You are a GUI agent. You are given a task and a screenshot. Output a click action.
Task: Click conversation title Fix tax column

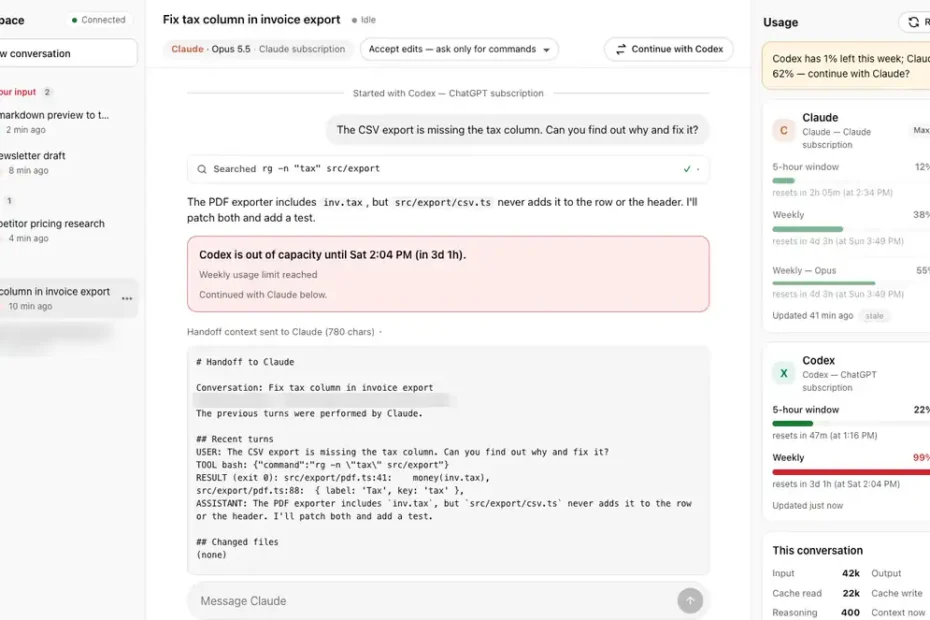coord(251,20)
